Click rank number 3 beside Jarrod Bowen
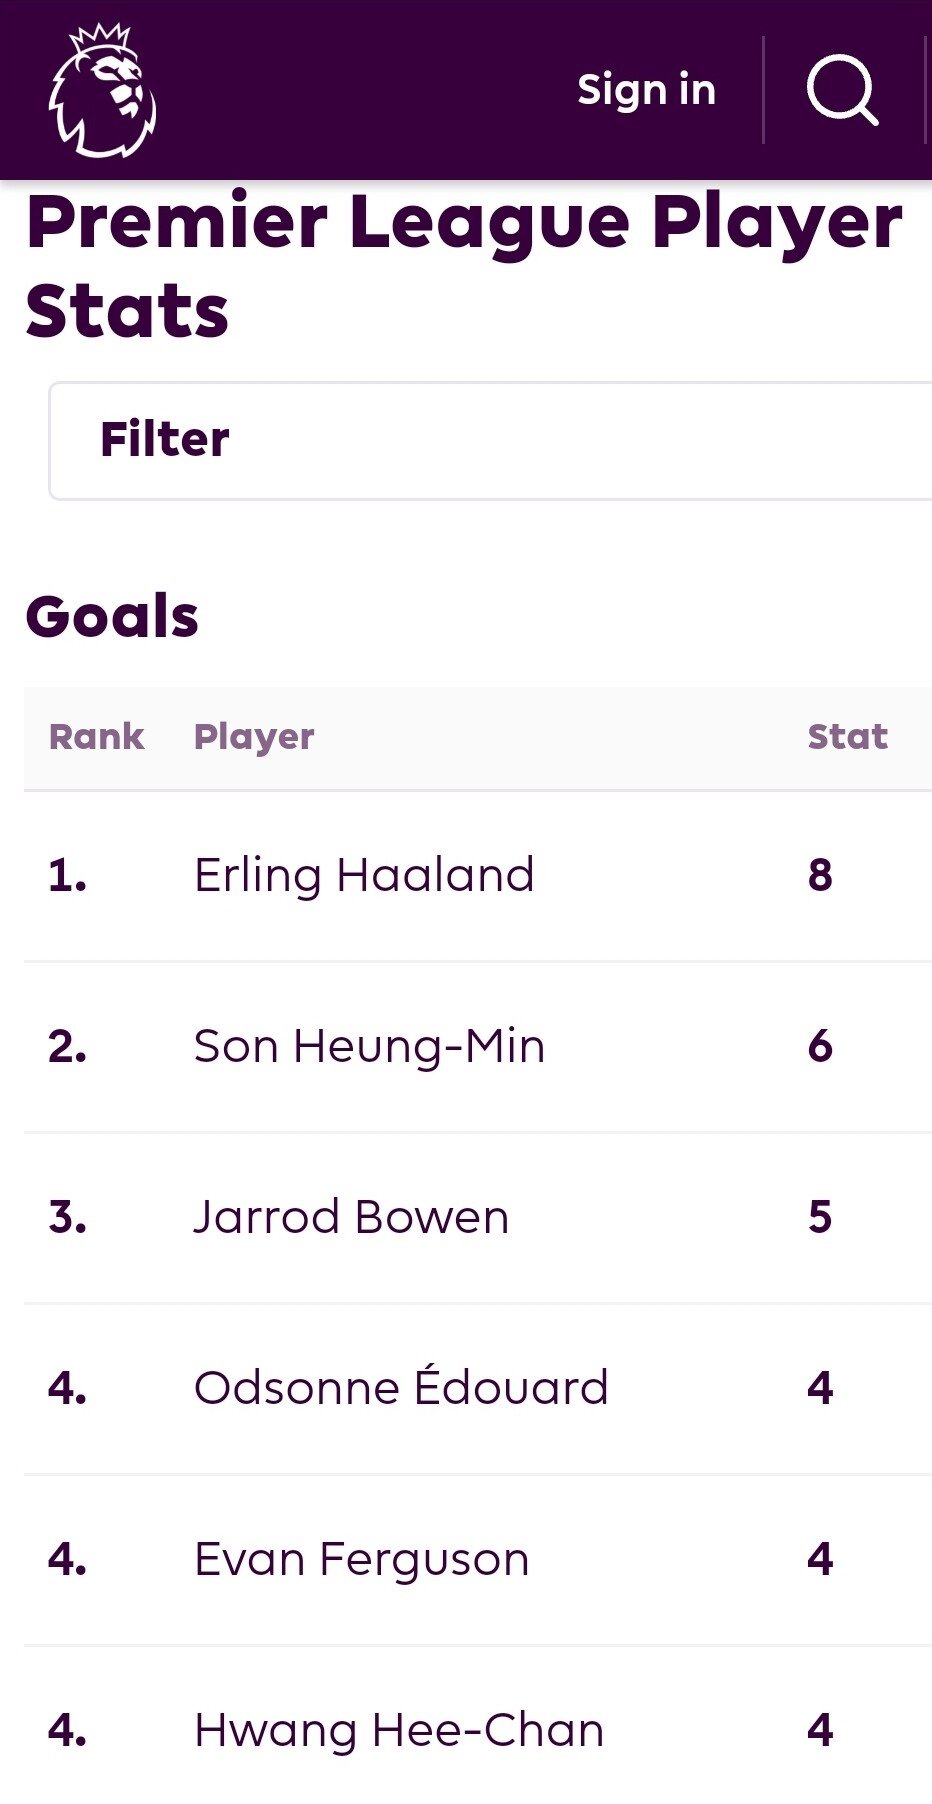The height and width of the screenshot is (1804, 932). [67, 1217]
